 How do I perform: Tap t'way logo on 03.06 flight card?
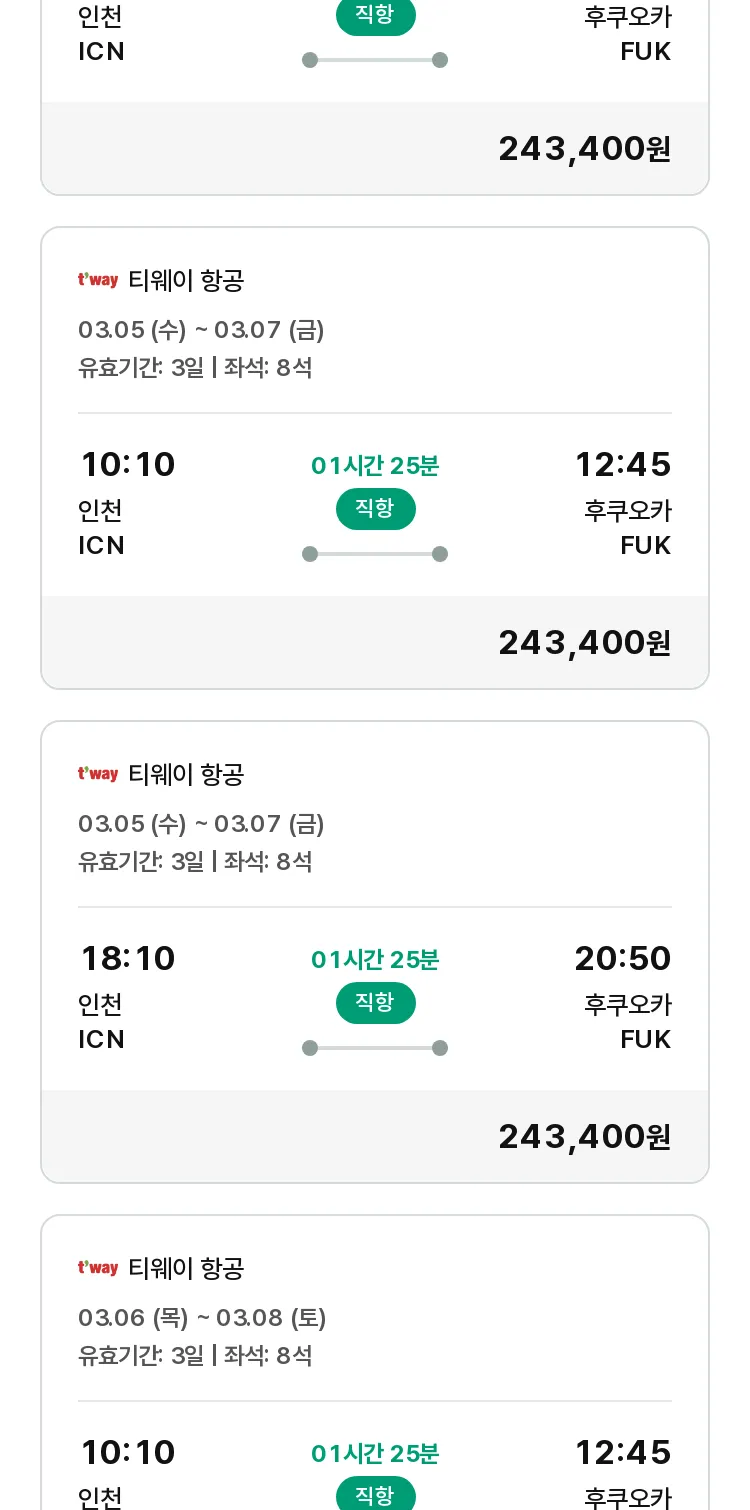point(98,1268)
